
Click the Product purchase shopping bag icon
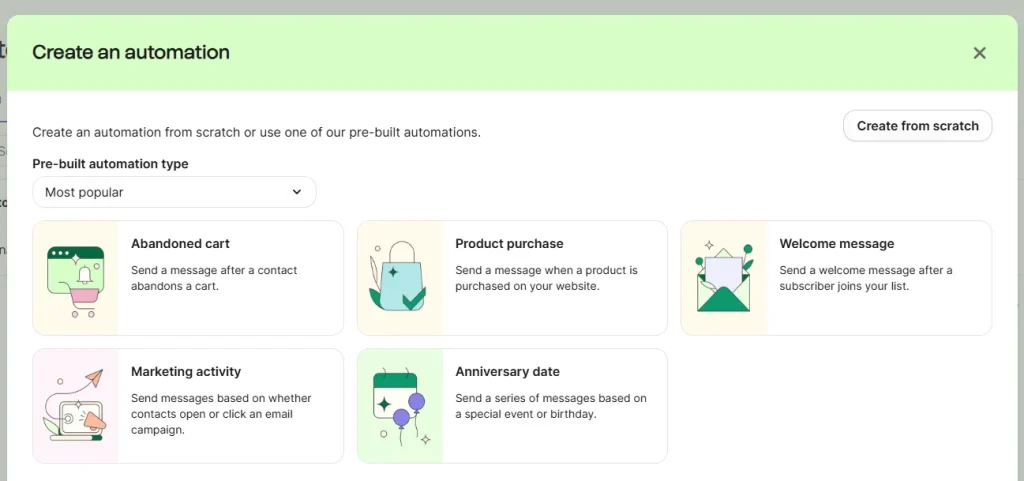click(399, 278)
